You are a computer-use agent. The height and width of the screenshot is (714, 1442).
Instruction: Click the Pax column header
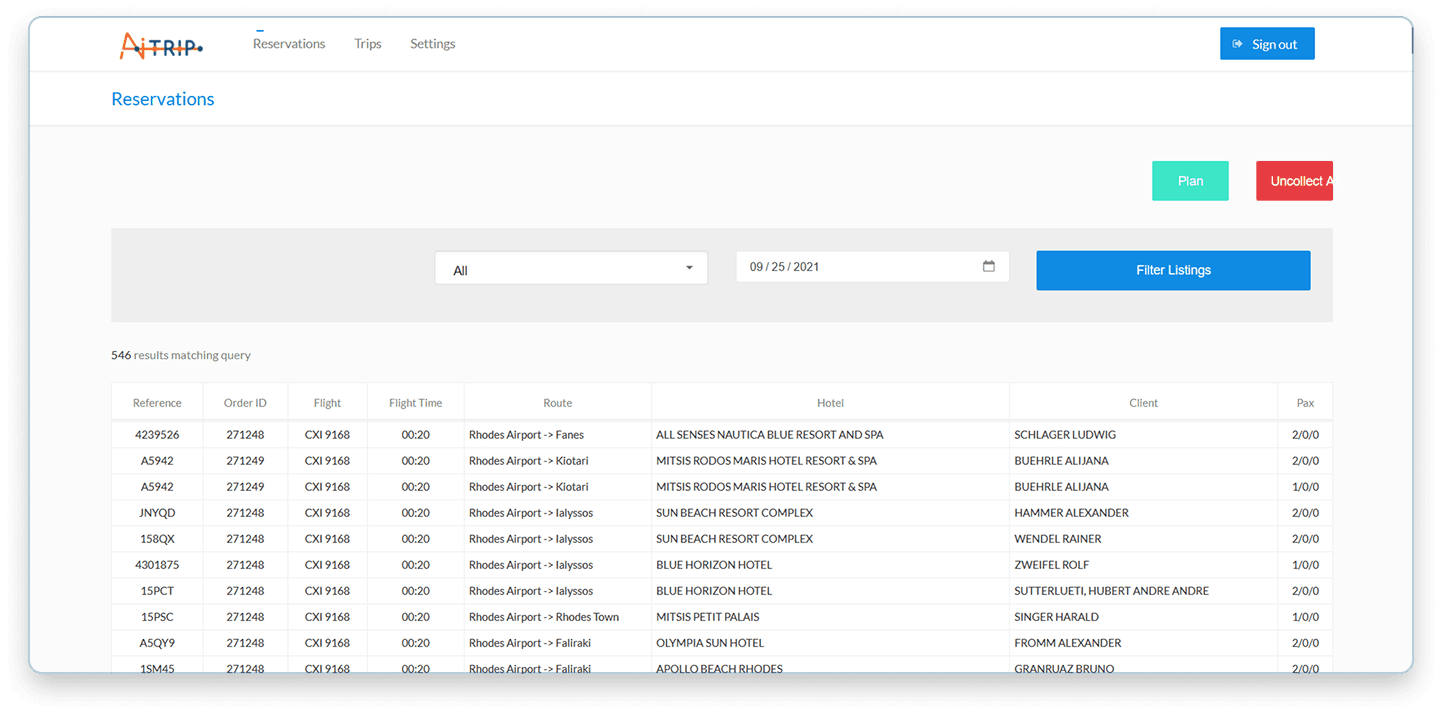click(x=1305, y=403)
